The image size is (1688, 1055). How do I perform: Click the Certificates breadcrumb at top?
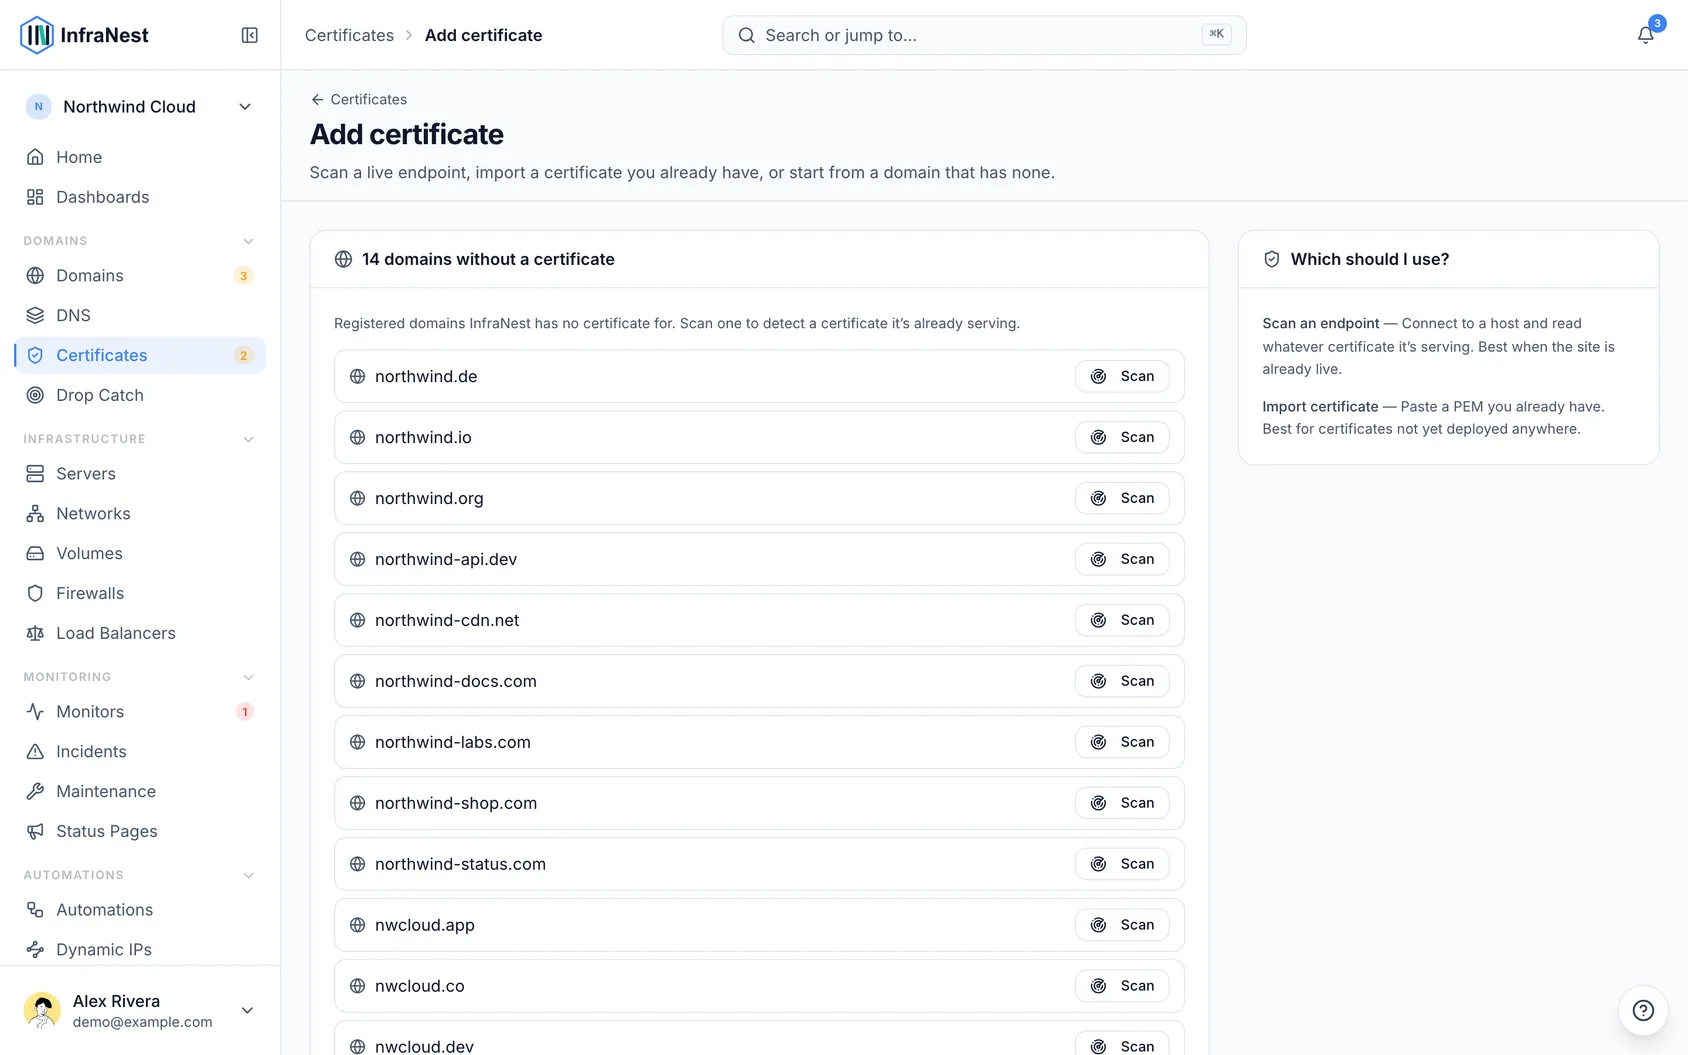pyautogui.click(x=349, y=35)
